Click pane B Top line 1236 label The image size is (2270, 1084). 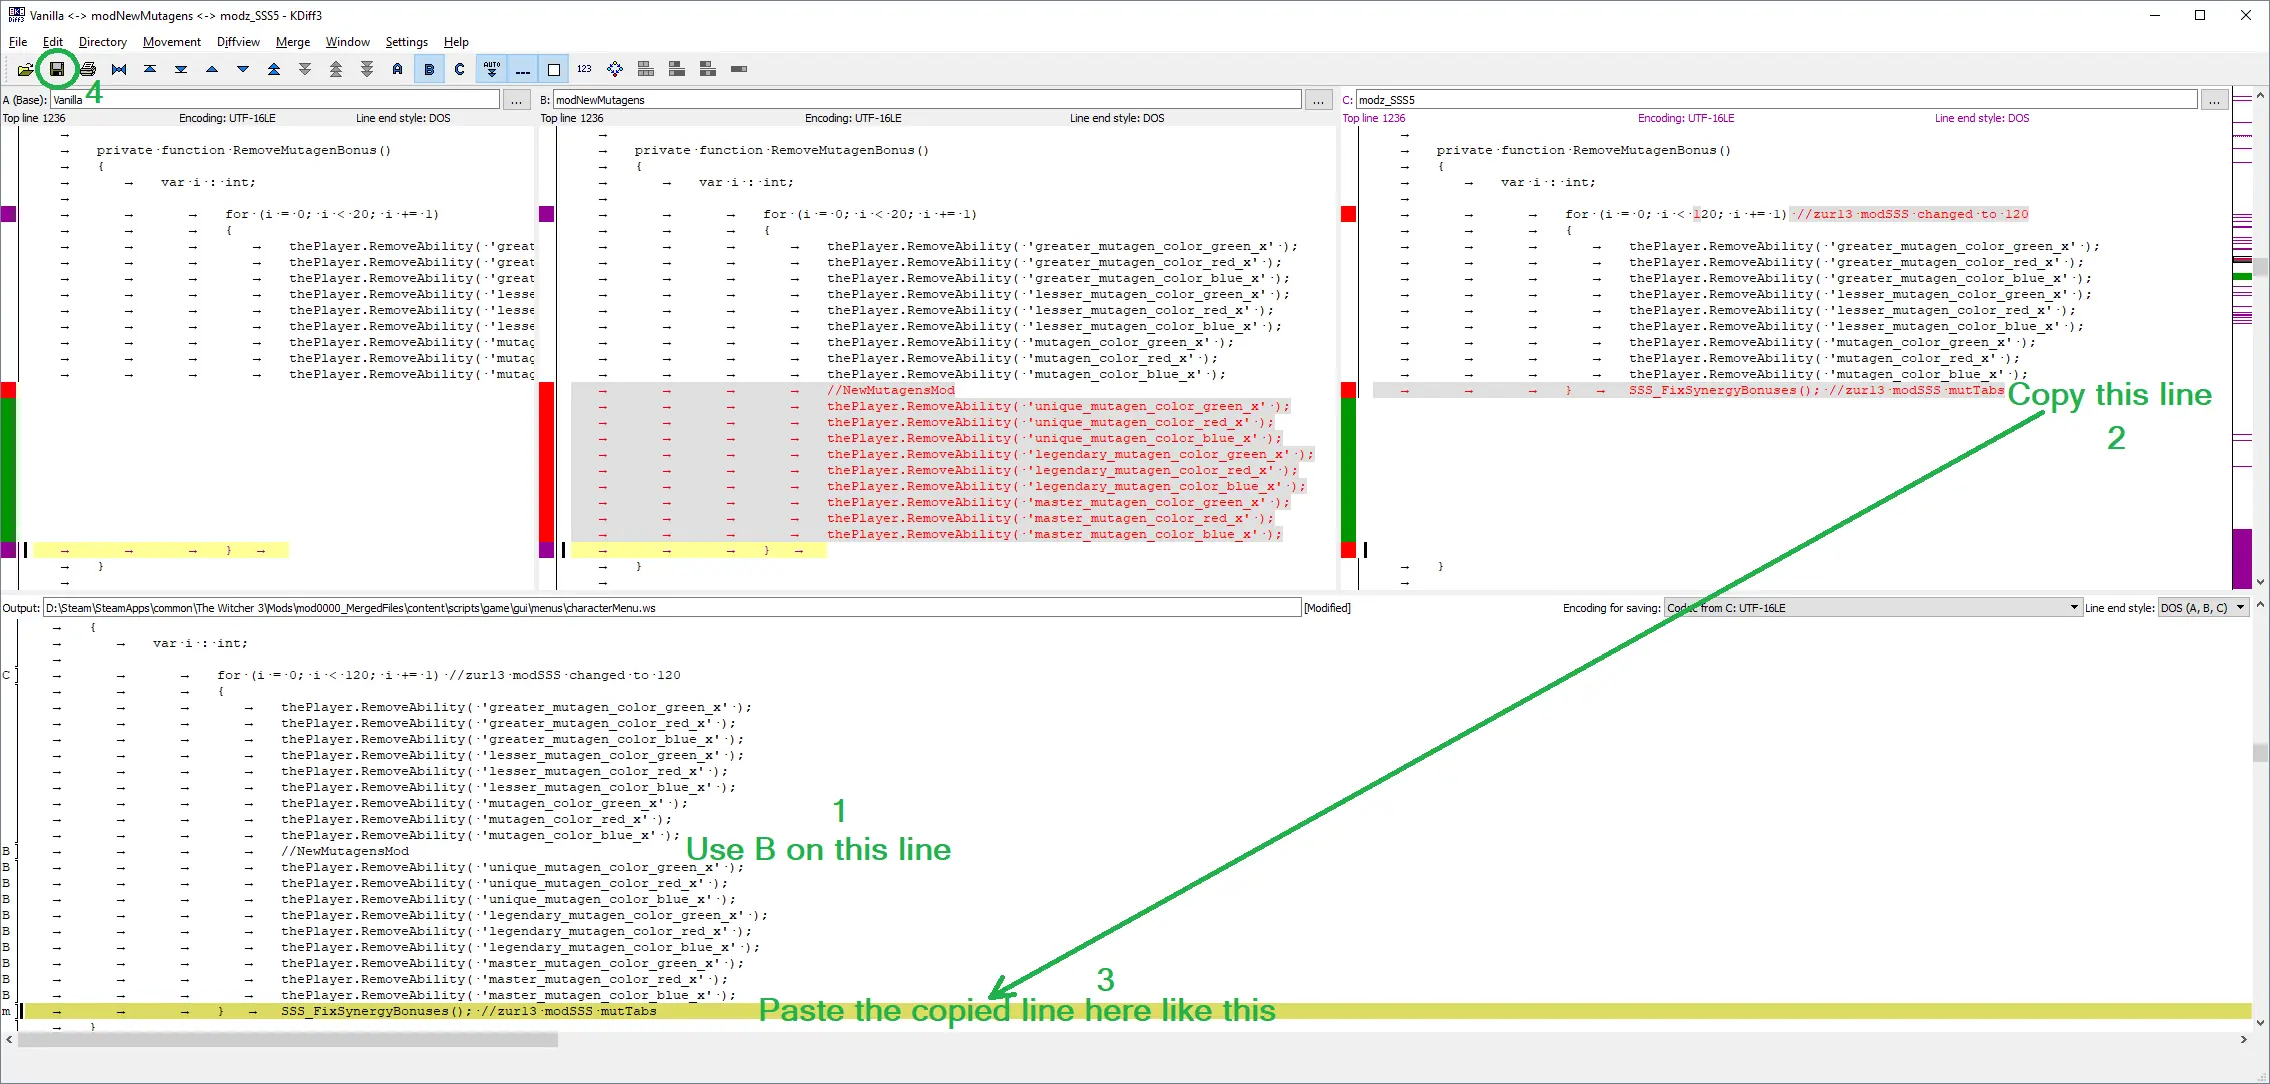pyautogui.click(x=572, y=118)
